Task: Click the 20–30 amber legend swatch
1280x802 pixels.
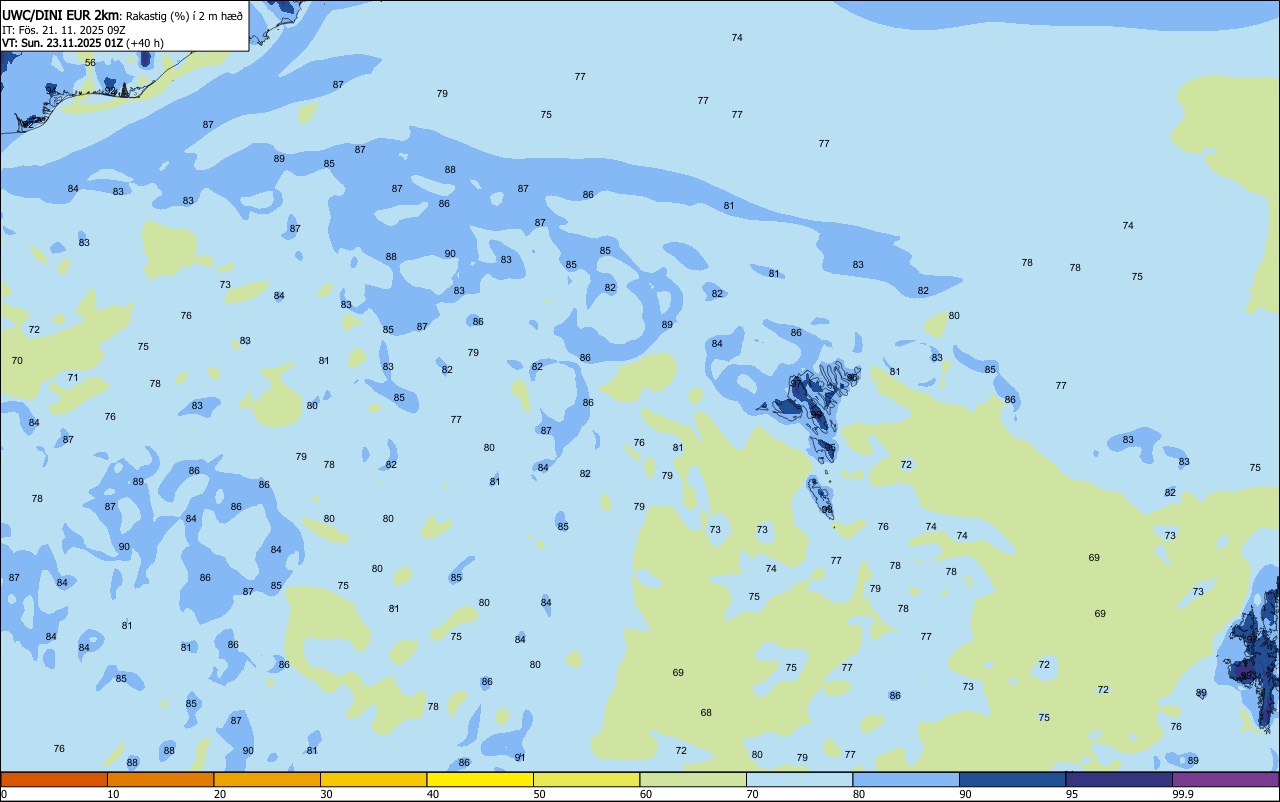Action: pos(267,779)
